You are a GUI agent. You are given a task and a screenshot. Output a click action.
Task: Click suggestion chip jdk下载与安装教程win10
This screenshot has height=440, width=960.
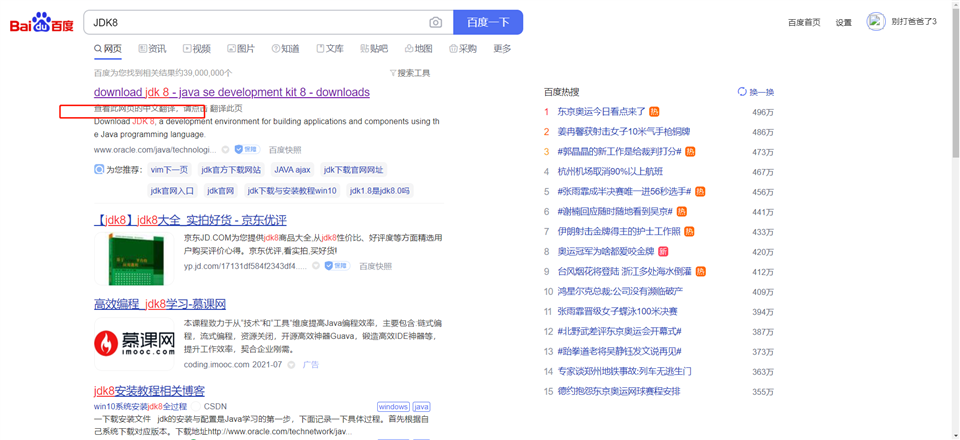point(292,191)
